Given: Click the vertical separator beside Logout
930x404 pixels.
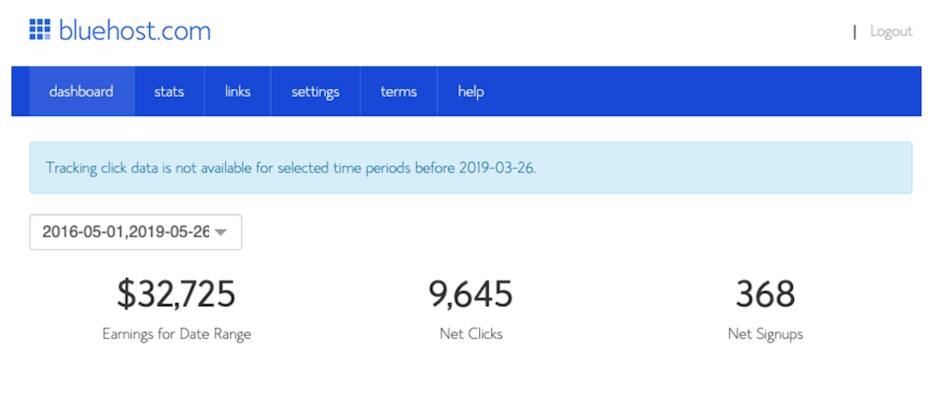Looking at the screenshot, I should [855, 32].
